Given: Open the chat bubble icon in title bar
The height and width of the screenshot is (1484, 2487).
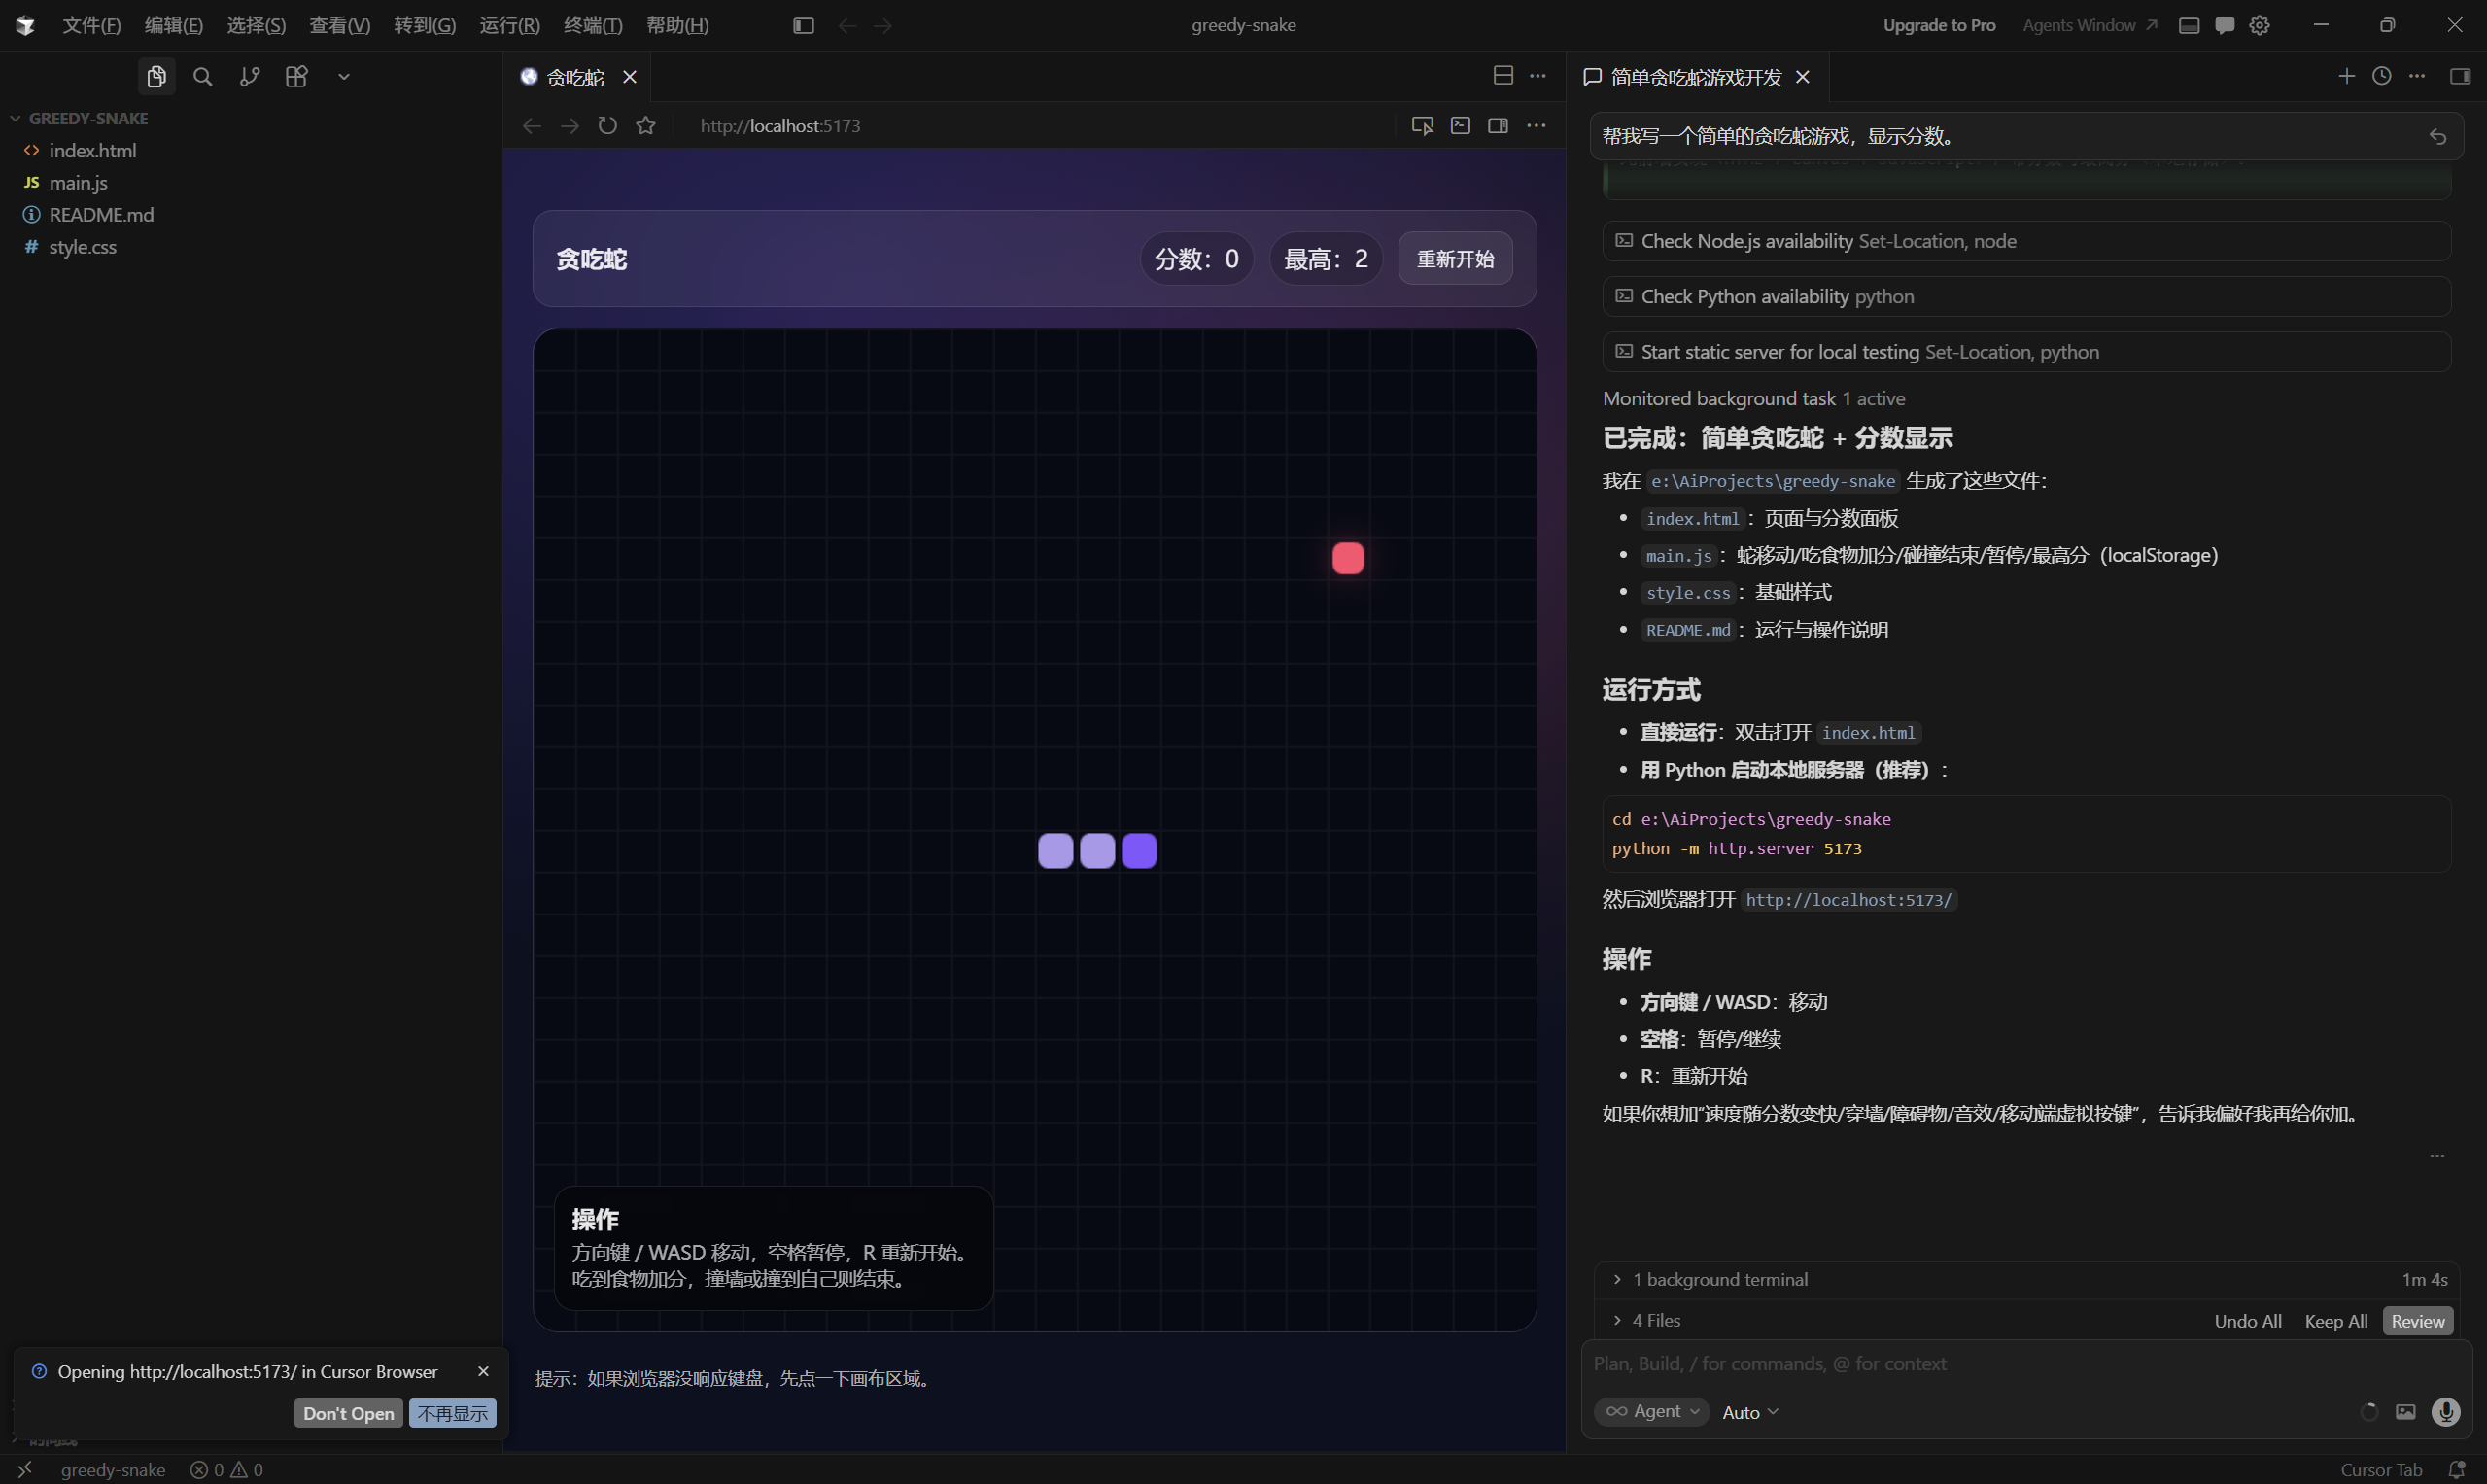Looking at the screenshot, I should coord(2225,25).
